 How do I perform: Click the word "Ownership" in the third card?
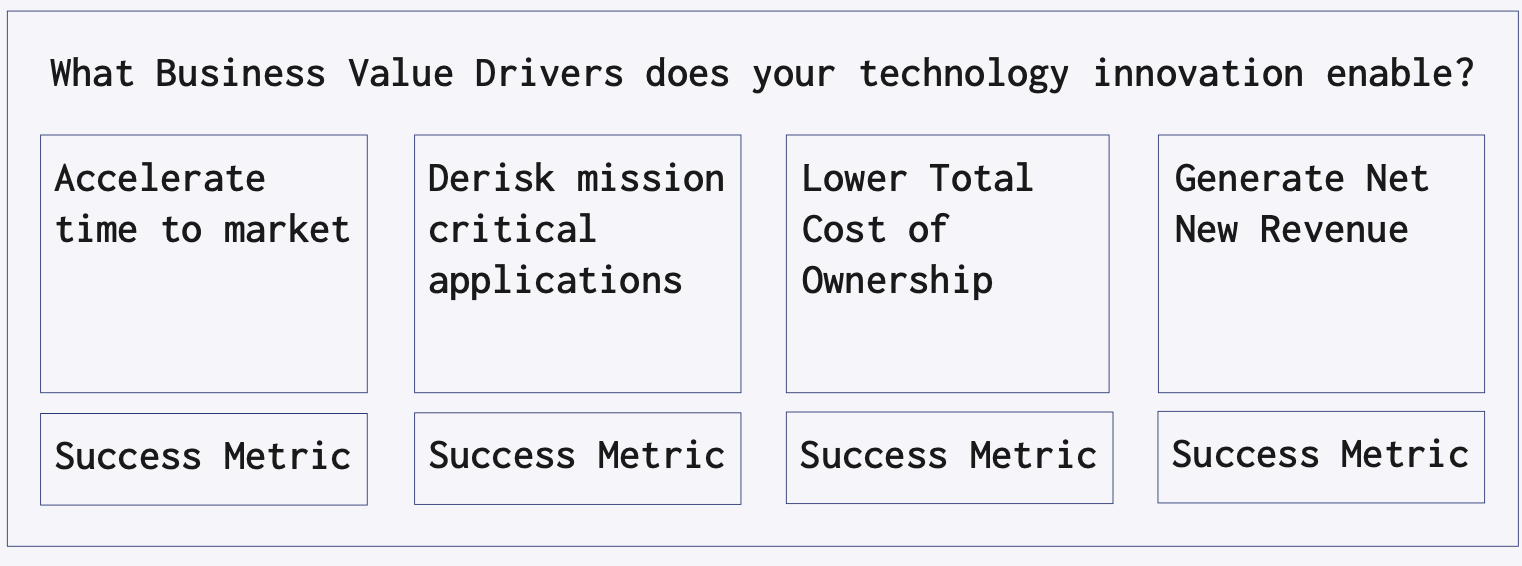click(897, 281)
